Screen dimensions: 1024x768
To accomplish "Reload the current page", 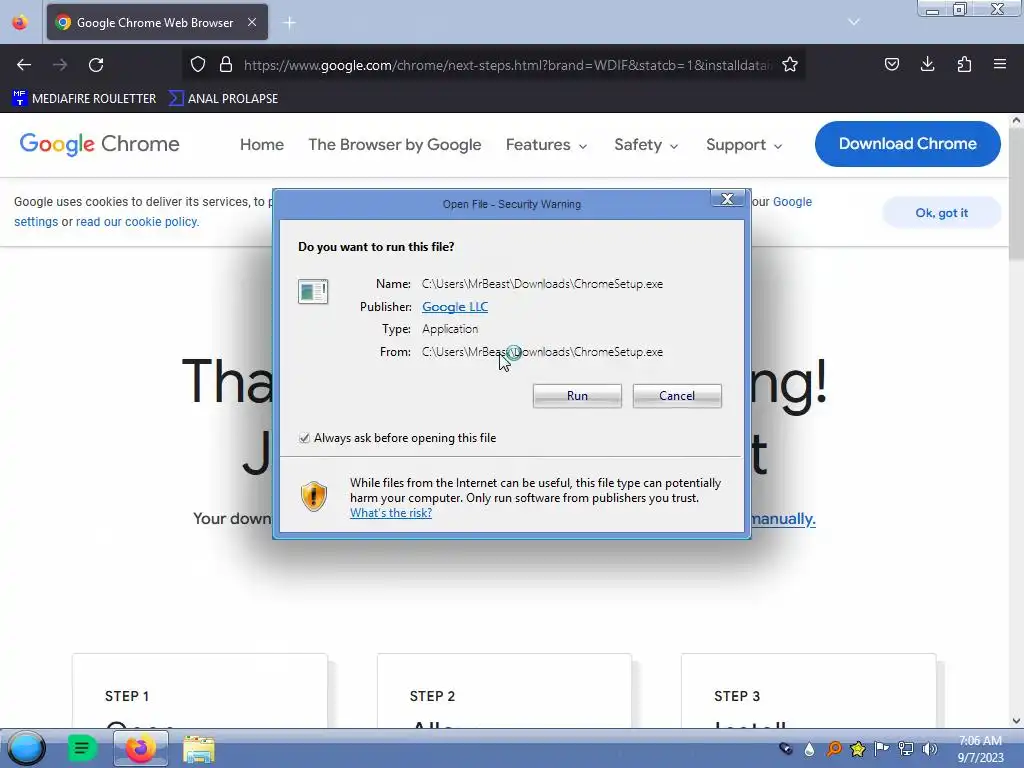I will [96, 65].
